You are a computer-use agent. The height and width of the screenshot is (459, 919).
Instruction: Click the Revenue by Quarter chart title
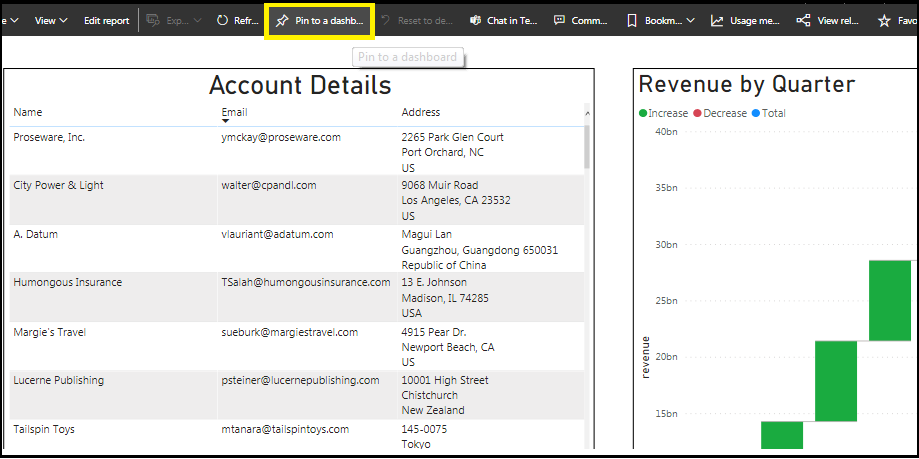[747, 84]
